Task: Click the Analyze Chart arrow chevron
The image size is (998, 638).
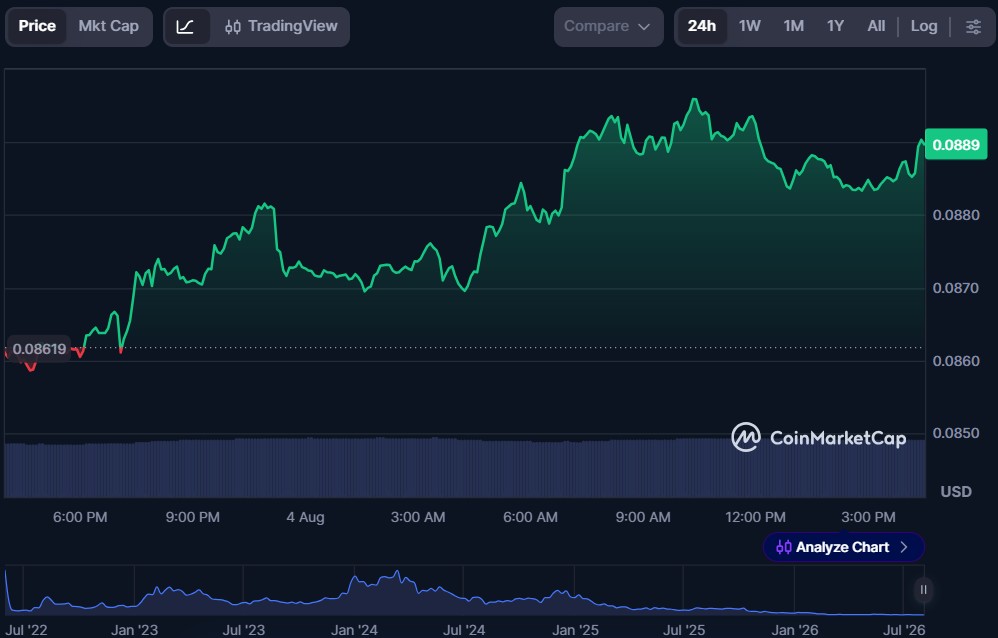Action: tap(904, 547)
